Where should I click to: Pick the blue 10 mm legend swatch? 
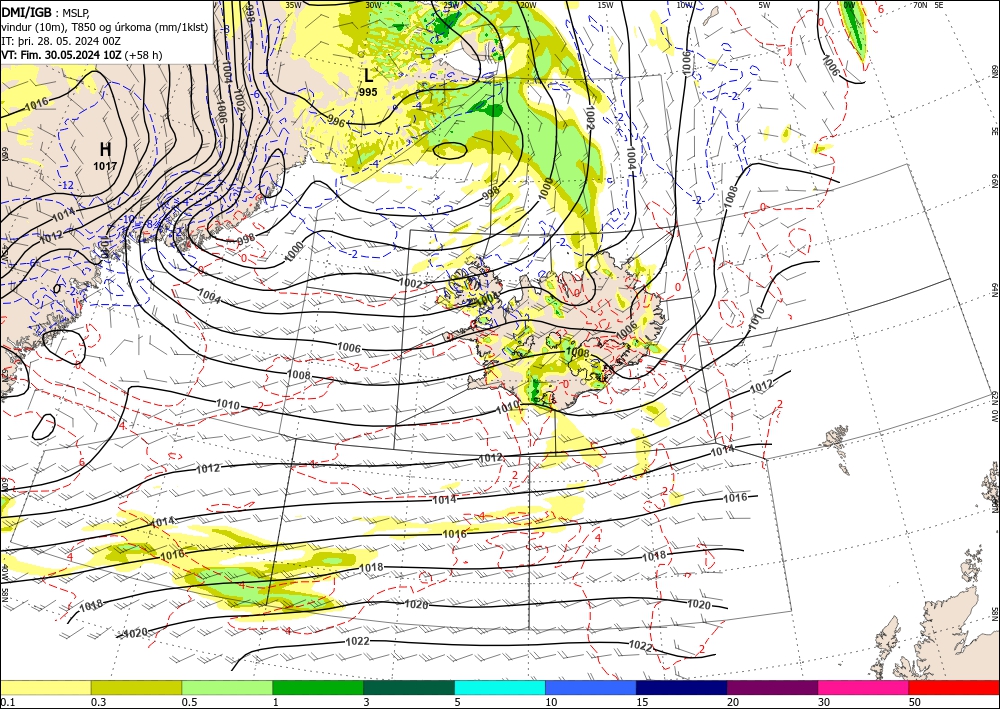(x=591, y=687)
